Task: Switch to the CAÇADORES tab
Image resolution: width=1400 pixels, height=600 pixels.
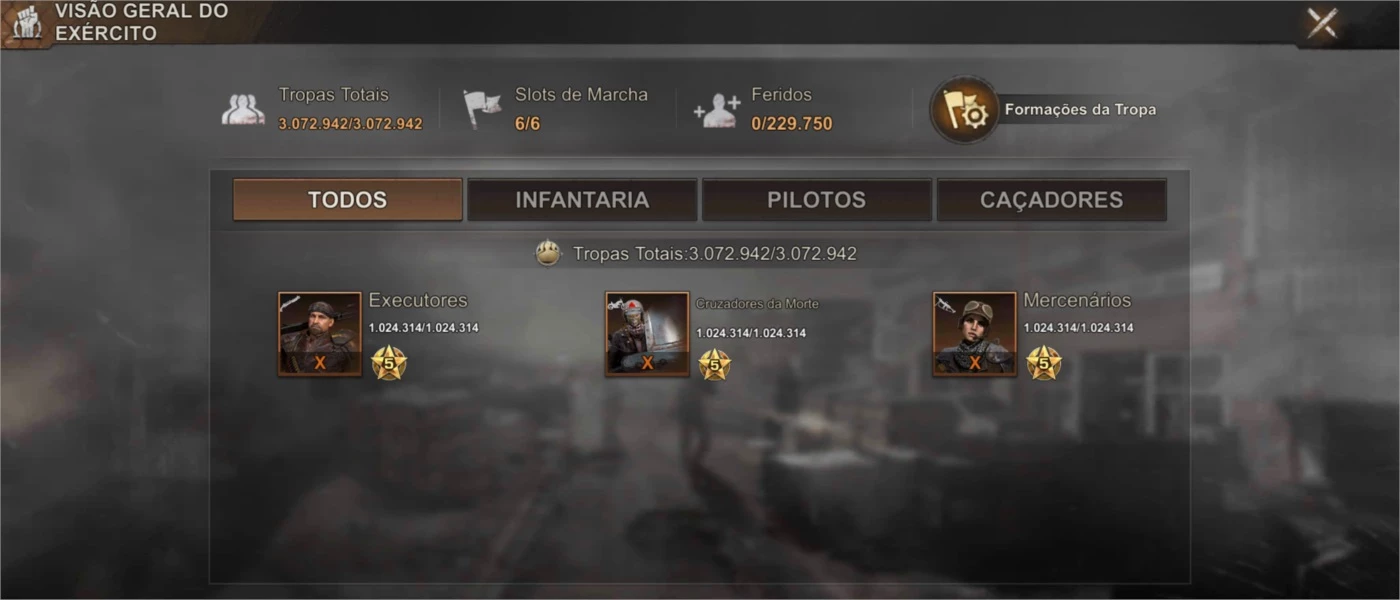Action: point(1052,200)
